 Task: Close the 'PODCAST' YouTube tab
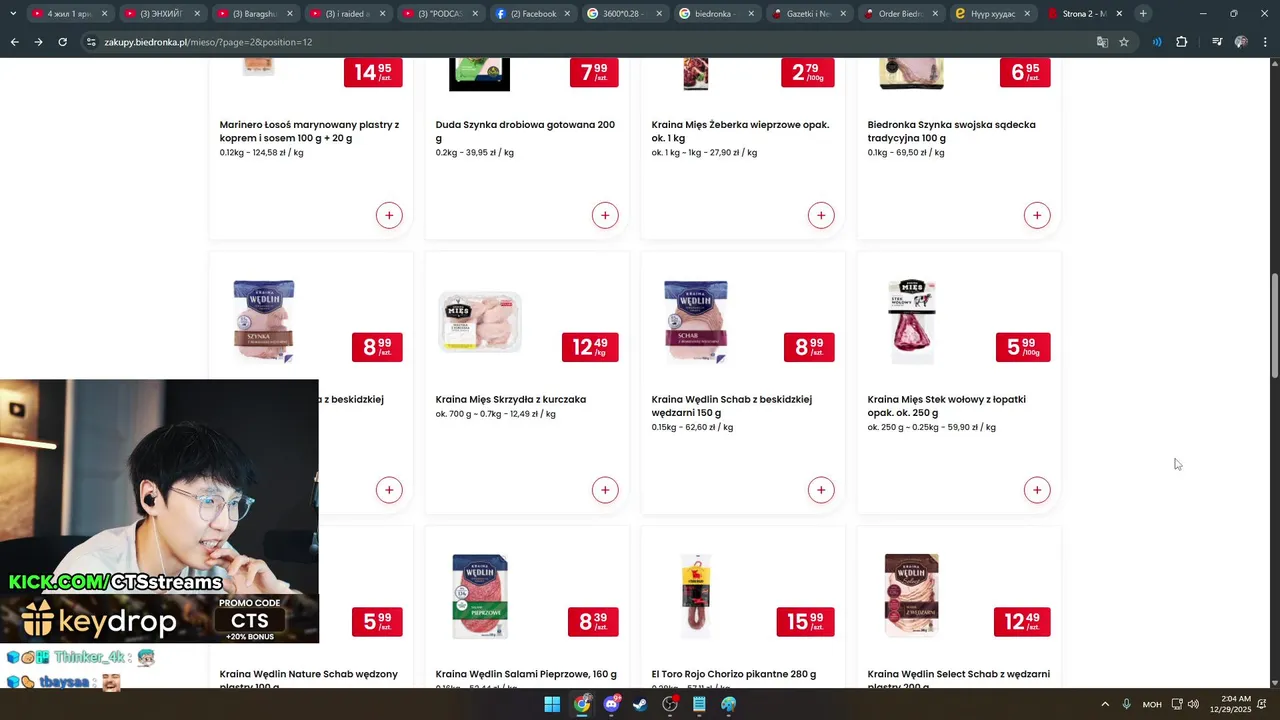pos(475,14)
